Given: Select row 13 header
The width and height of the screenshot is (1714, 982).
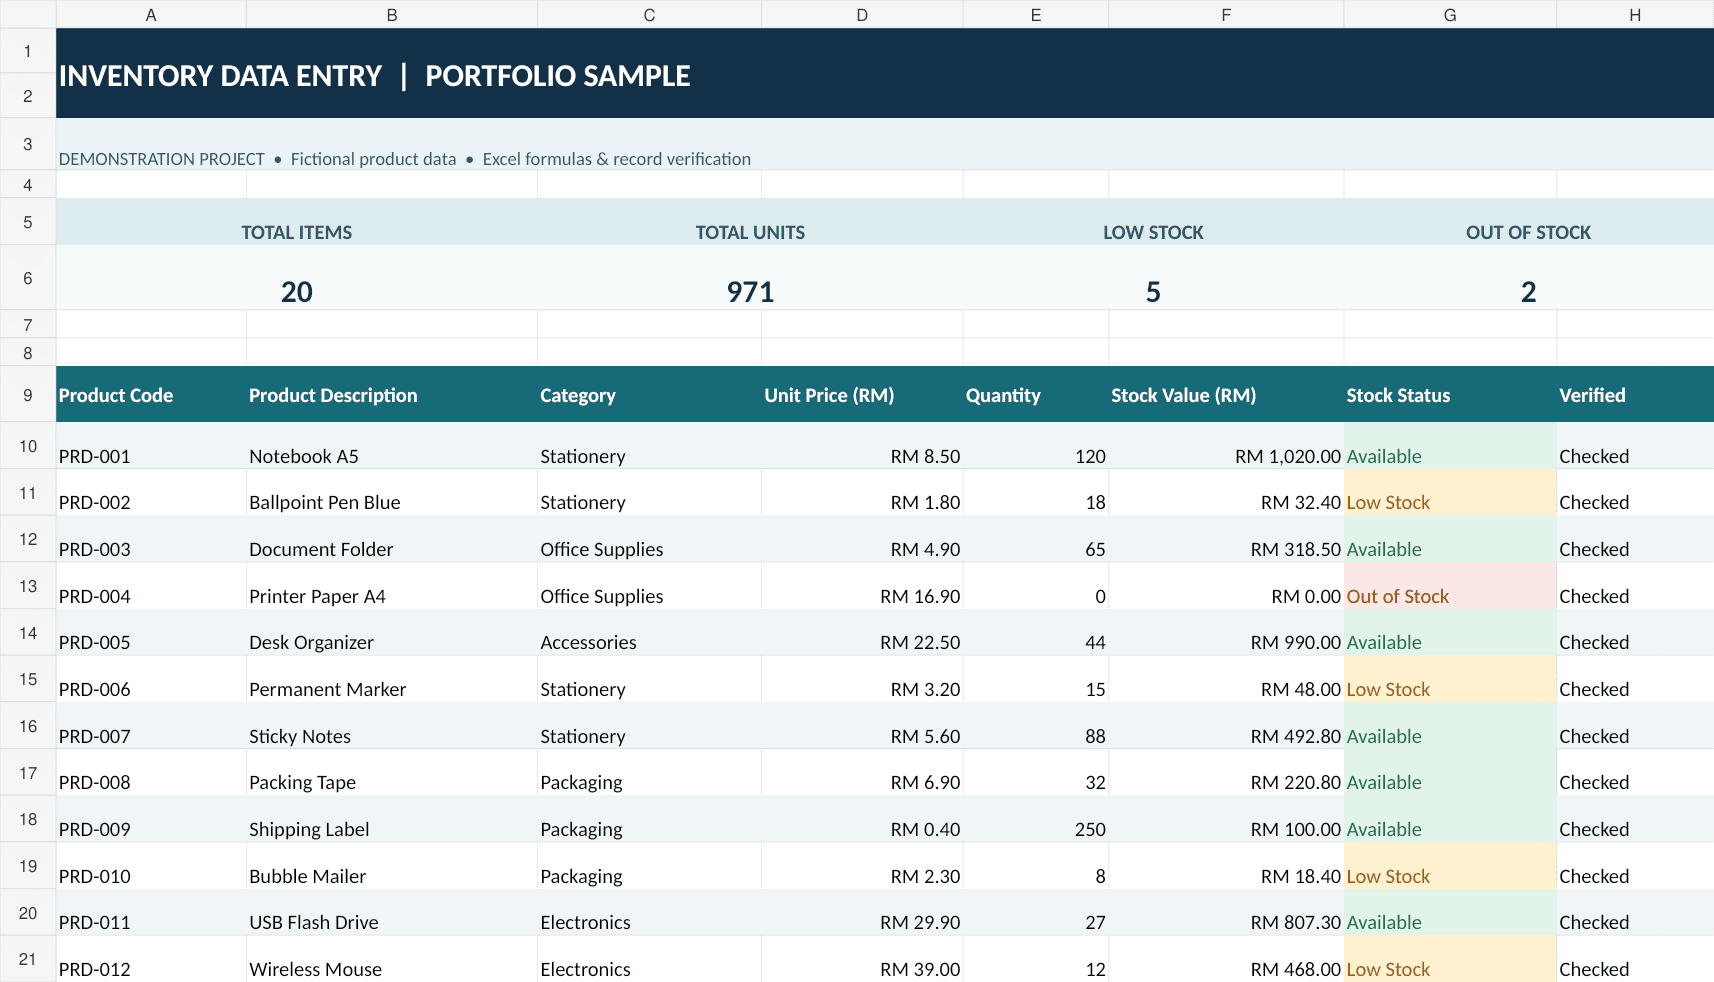Looking at the screenshot, I should pos(28,586).
